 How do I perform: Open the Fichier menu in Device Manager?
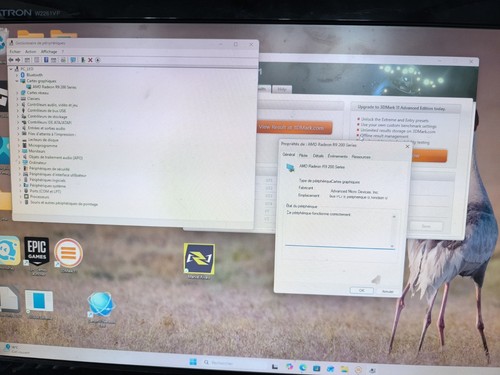(15, 51)
